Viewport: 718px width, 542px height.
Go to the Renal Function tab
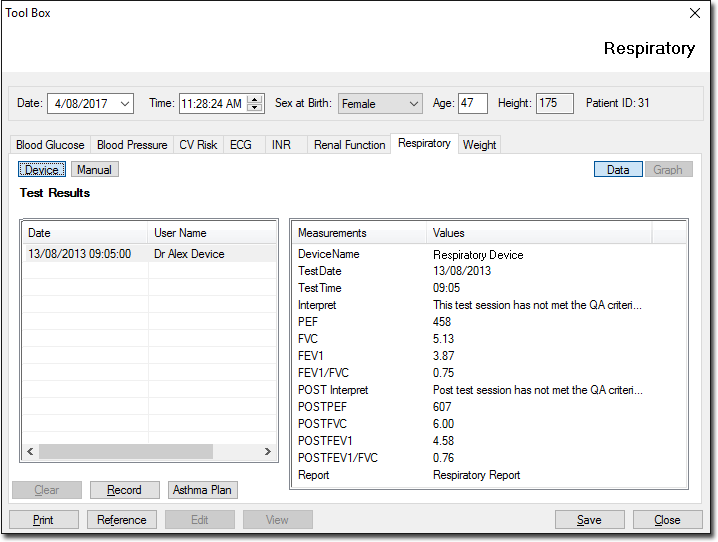(349, 145)
